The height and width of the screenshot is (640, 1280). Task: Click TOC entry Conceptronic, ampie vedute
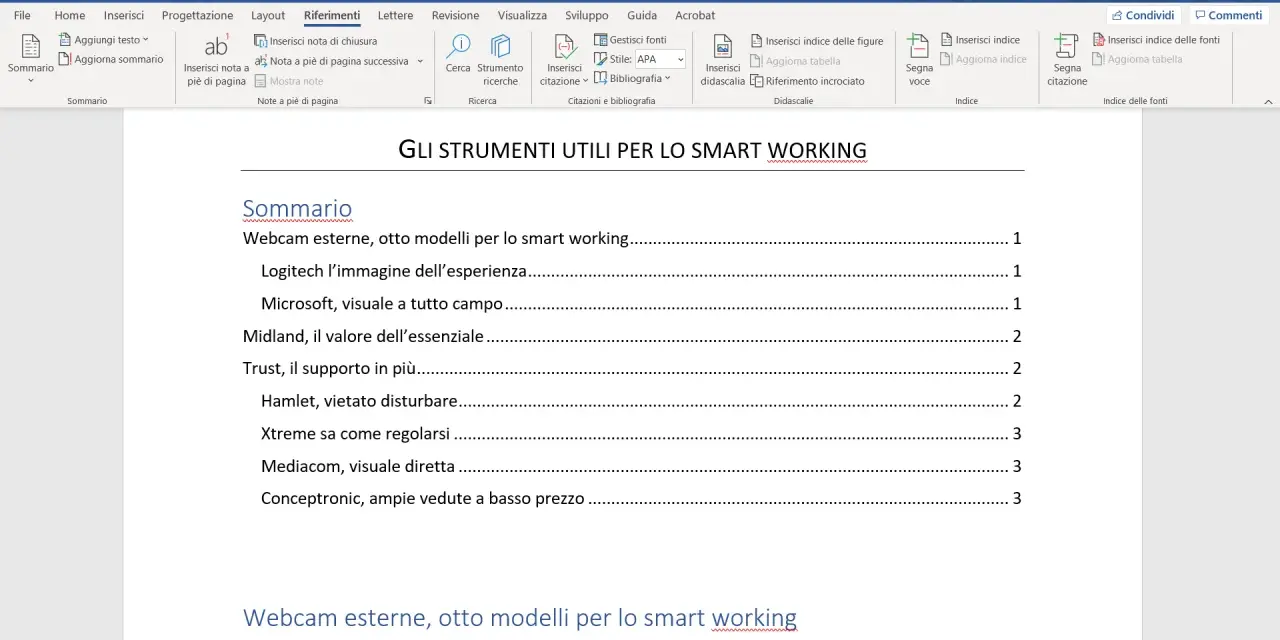tap(641, 498)
